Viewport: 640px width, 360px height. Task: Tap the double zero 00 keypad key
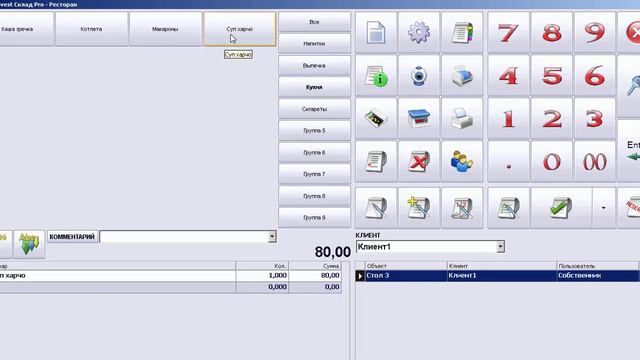tap(595, 162)
